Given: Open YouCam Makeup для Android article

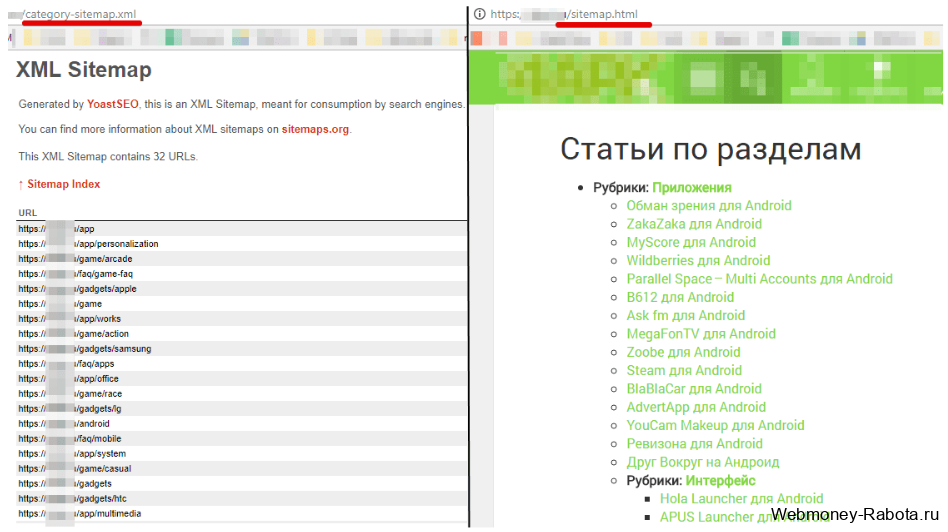Looking at the screenshot, I should point(715,426).
